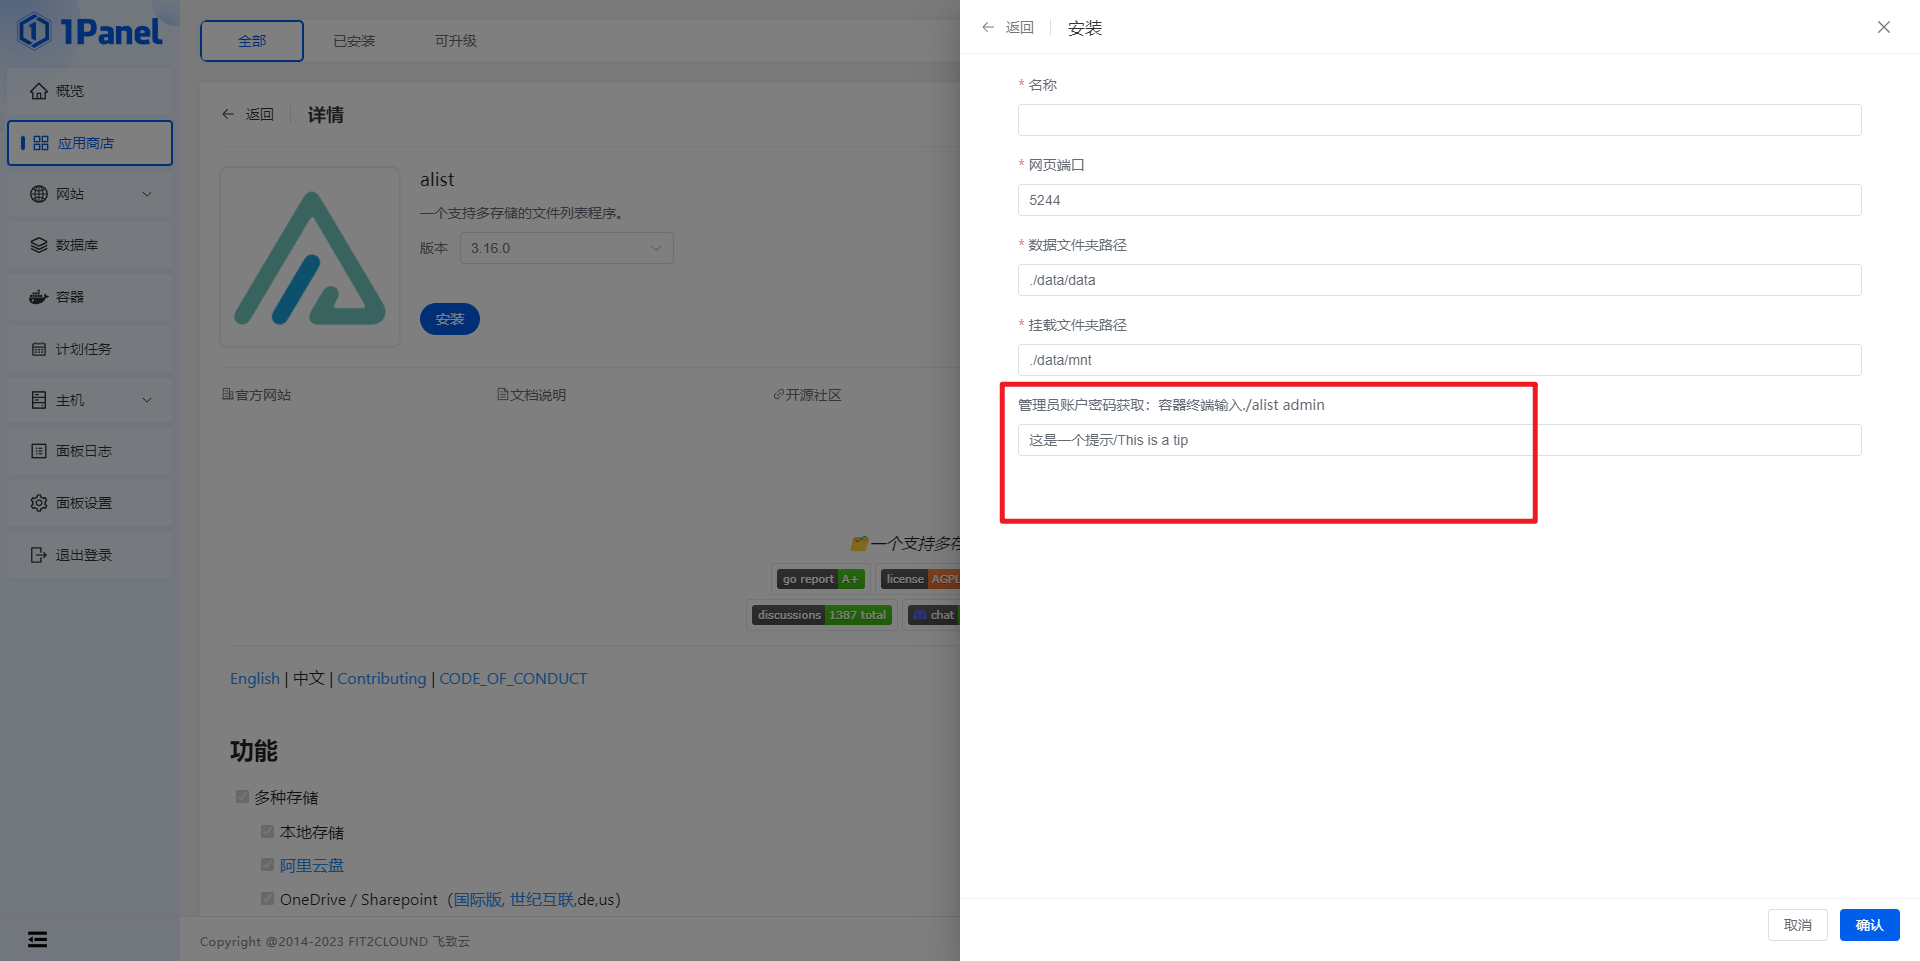
Task: Toggle the OneDrive / Sharepoint checkbox
Action: tap(267, 898)
